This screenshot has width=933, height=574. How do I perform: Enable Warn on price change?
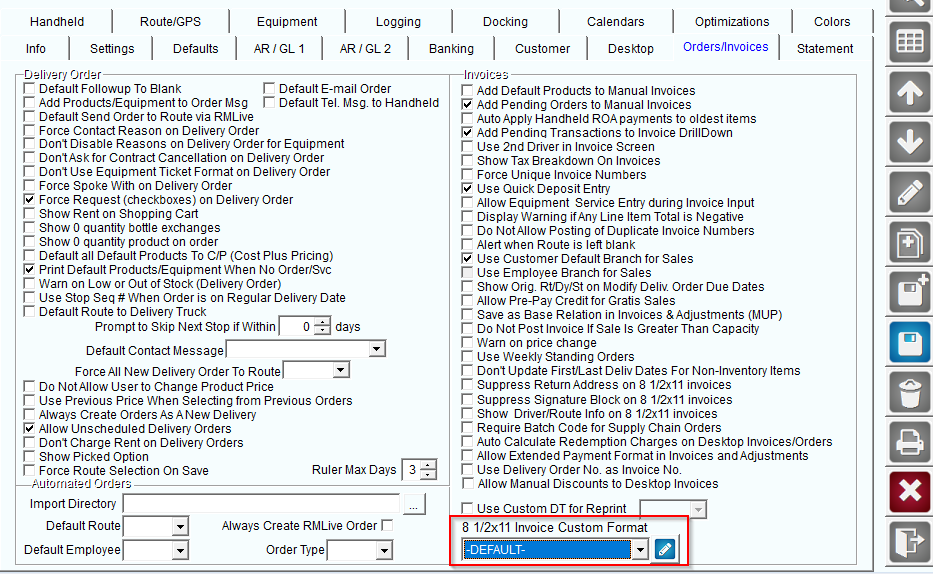pos(467,343)
